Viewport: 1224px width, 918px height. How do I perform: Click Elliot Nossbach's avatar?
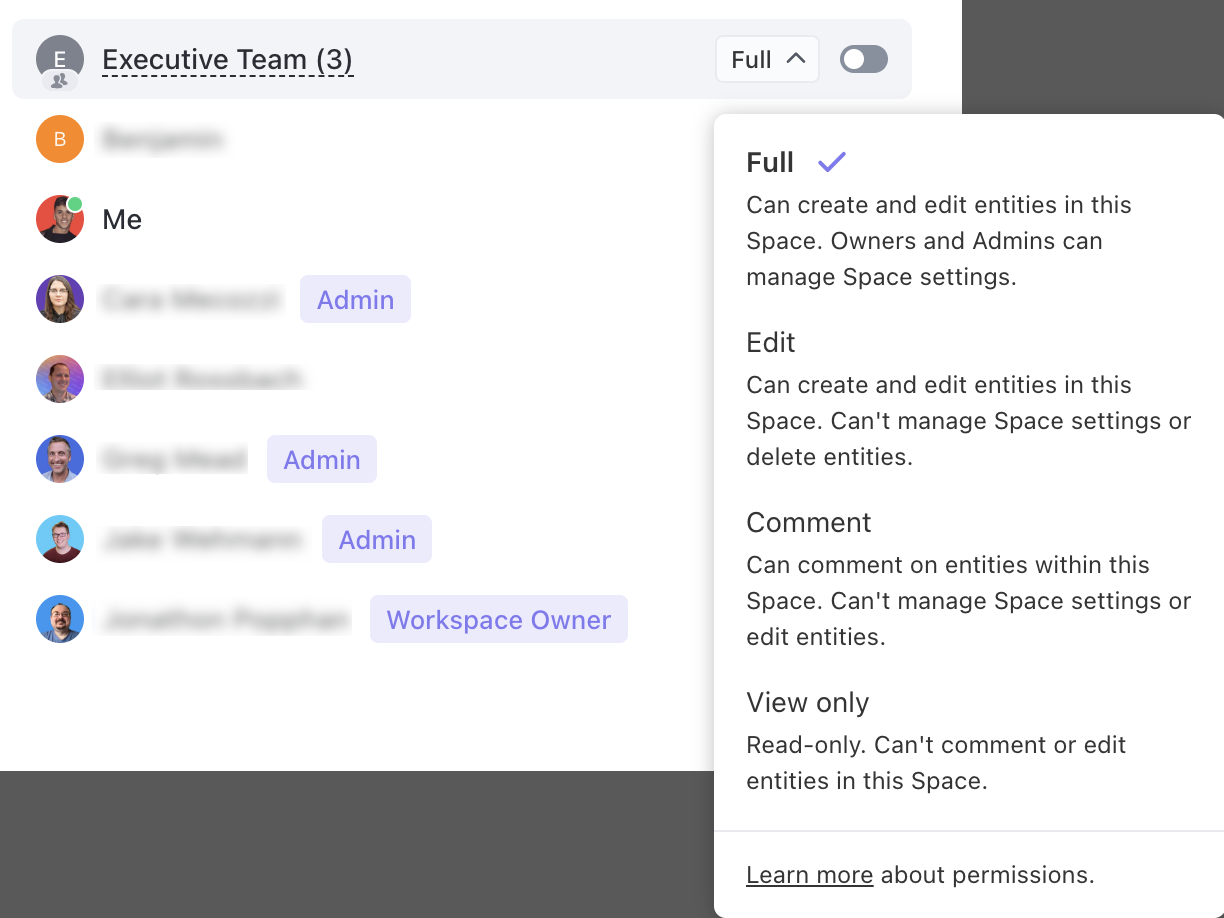click(59, 379)
